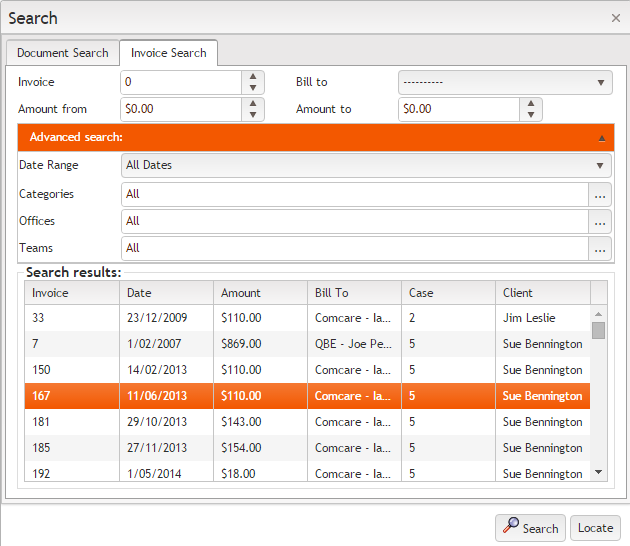630x546 pixels.
Task: Close the Search dialog
Action: pyautogui.click(x=616, y=18)
